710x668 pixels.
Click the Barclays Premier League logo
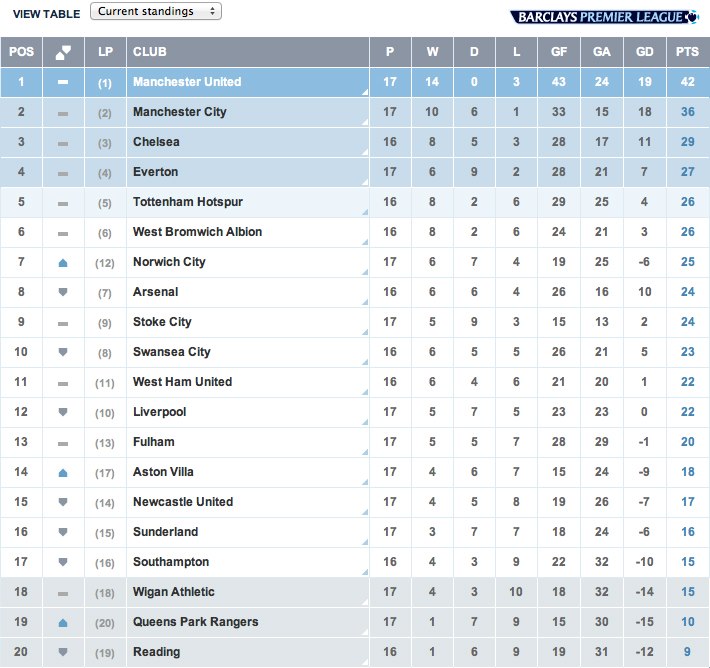(604, 17)
